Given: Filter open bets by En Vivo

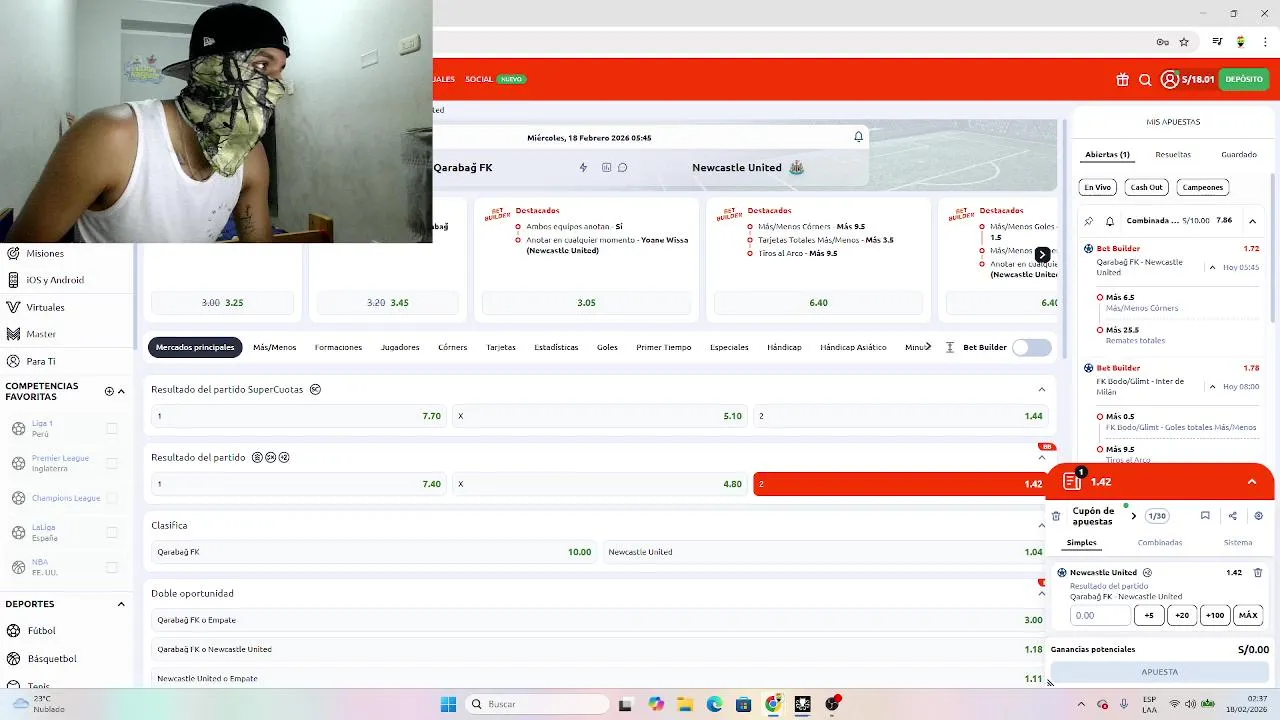Looking at the screenshot, I should pyautogui.click(x=1097, y=187).
